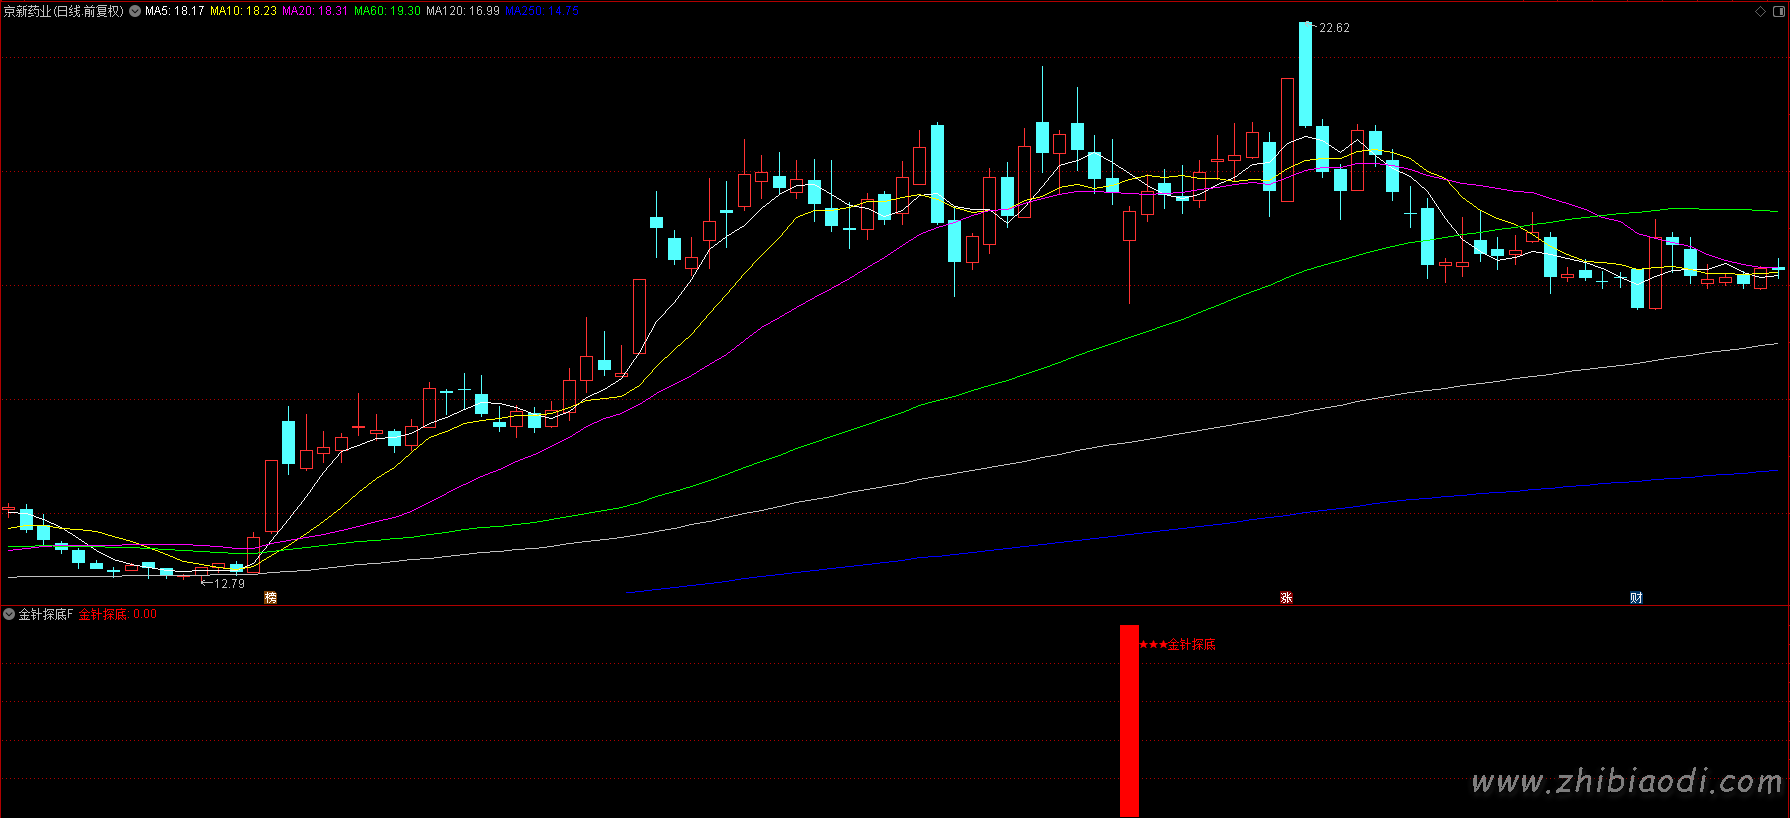
Task: Open the blue 财 marker icon
Action: coord(1636,598)
